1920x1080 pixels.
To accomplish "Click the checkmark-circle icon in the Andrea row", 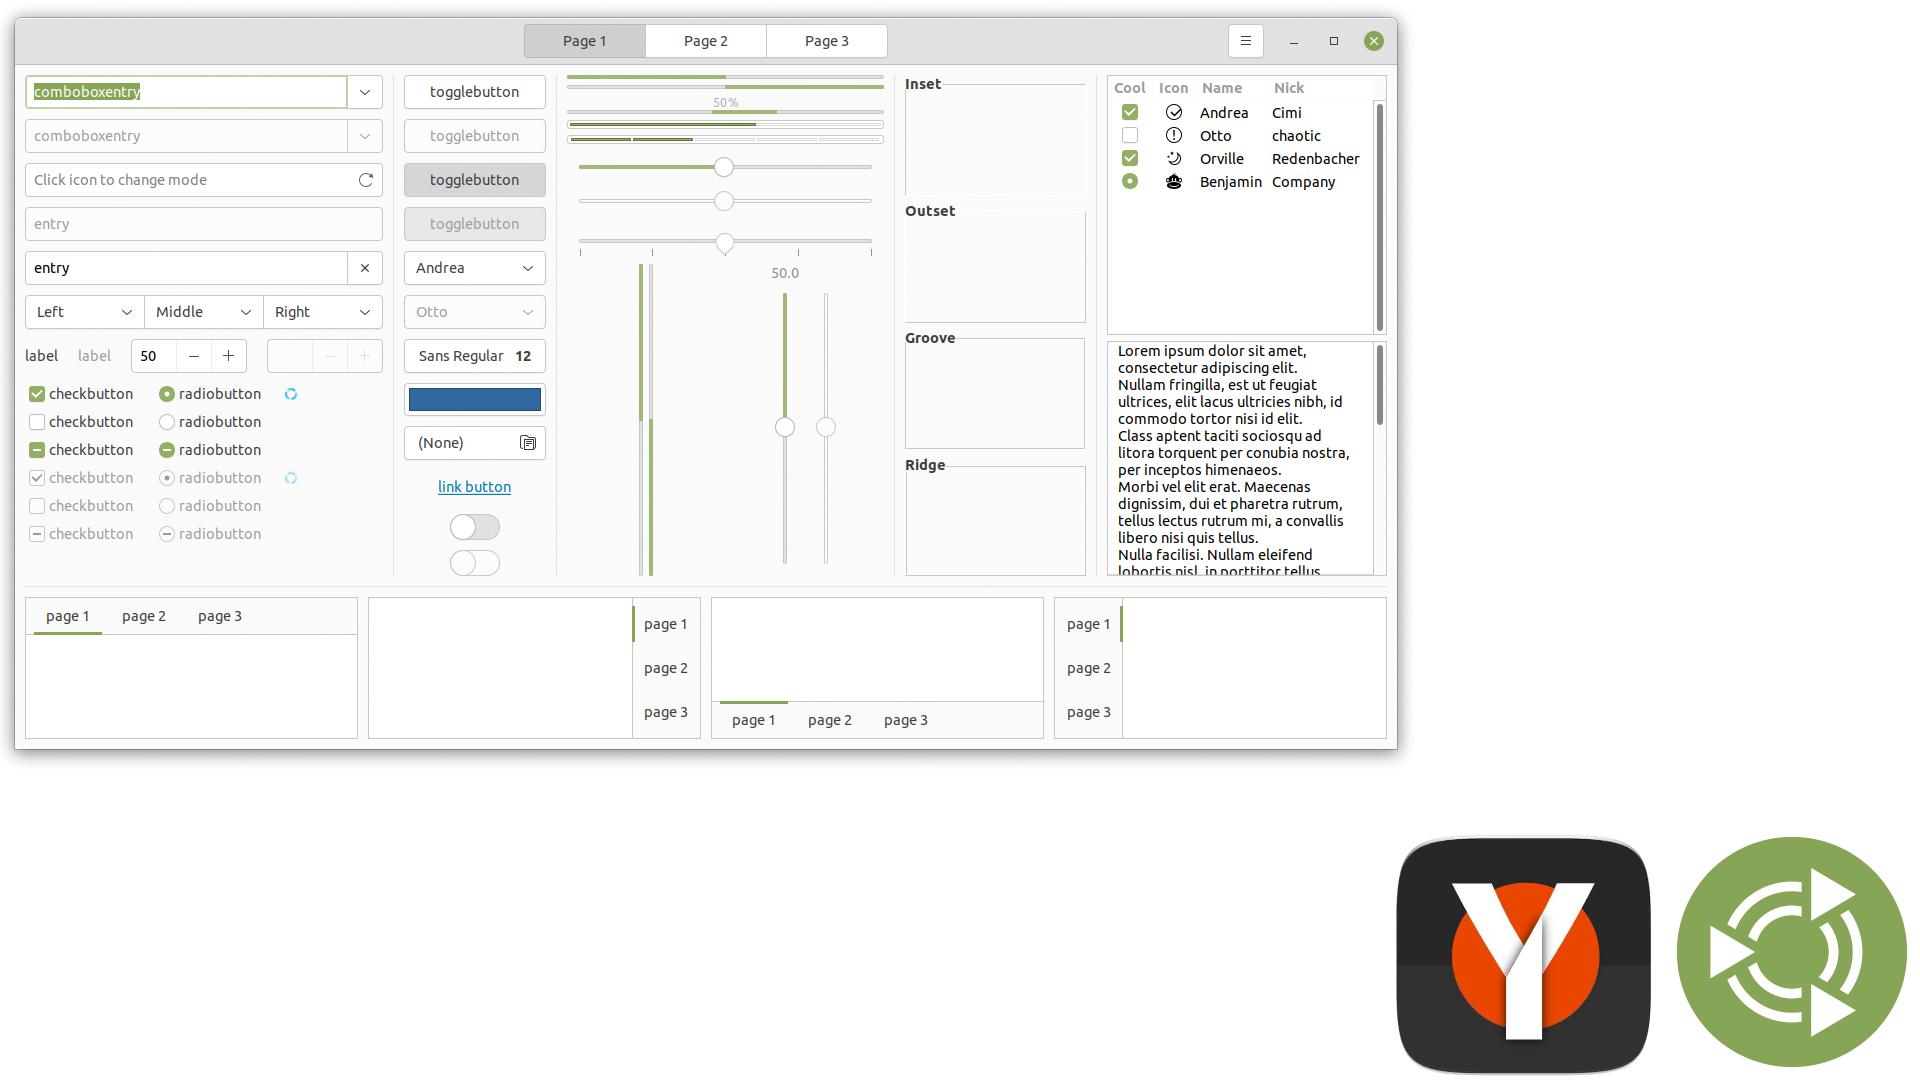I will [x=1174, y=113].
